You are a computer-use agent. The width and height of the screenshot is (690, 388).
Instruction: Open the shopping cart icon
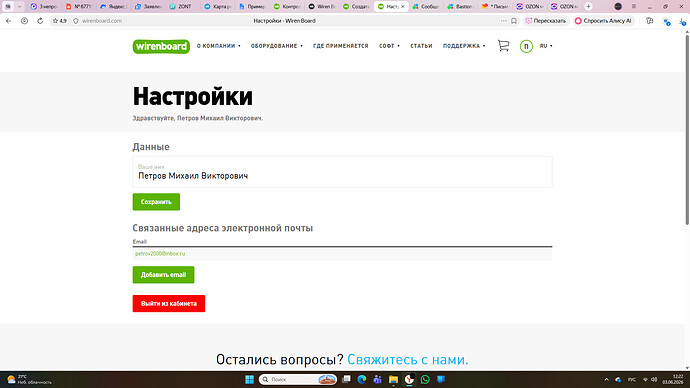pos(503,46)
